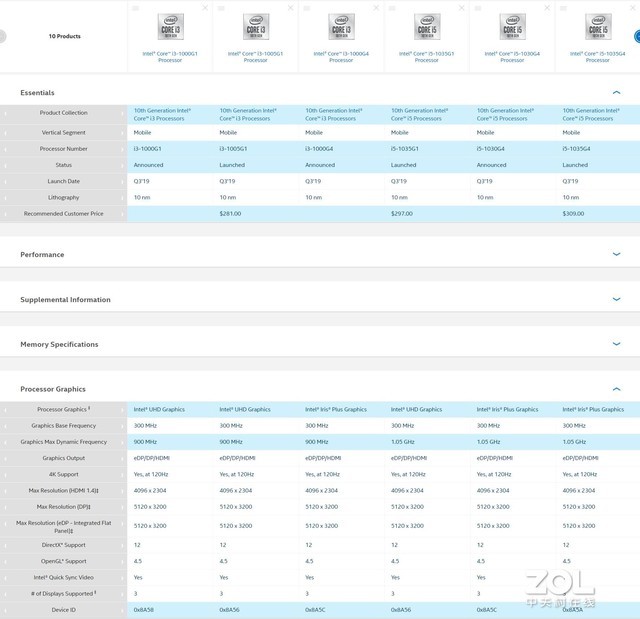Collapse the Processor Graphics section chevron
The image size is (640, 619).
point(616,389)
